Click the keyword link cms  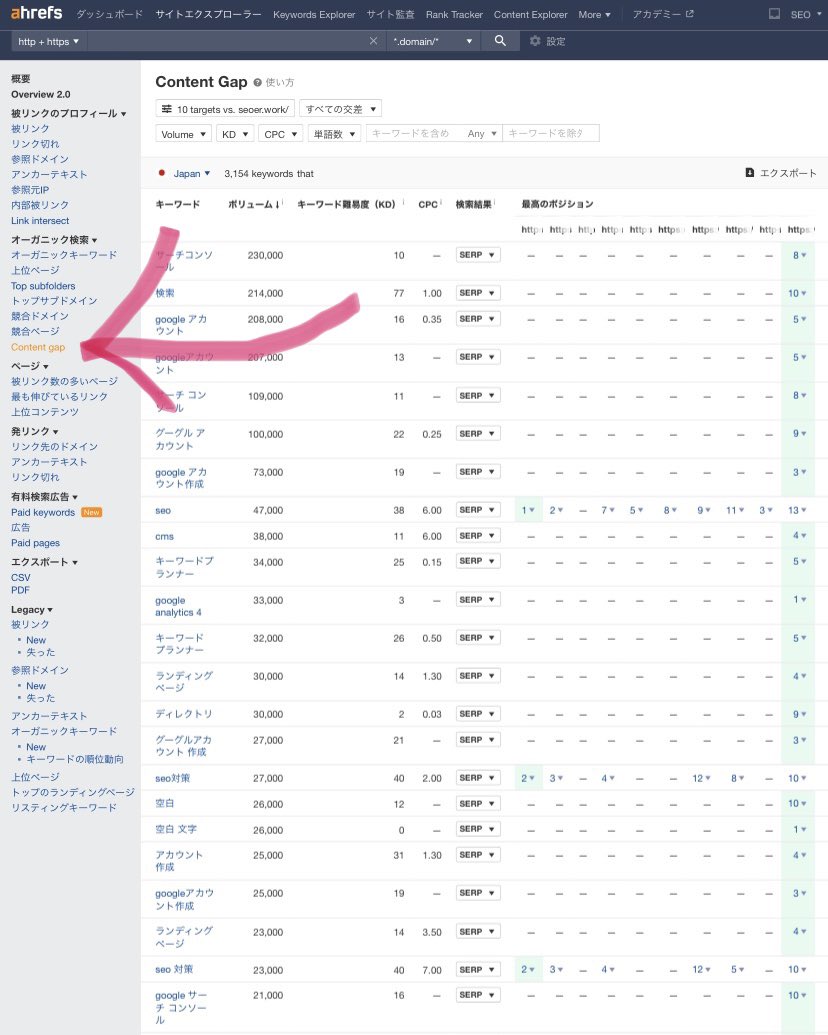click(x=164, y=536)
